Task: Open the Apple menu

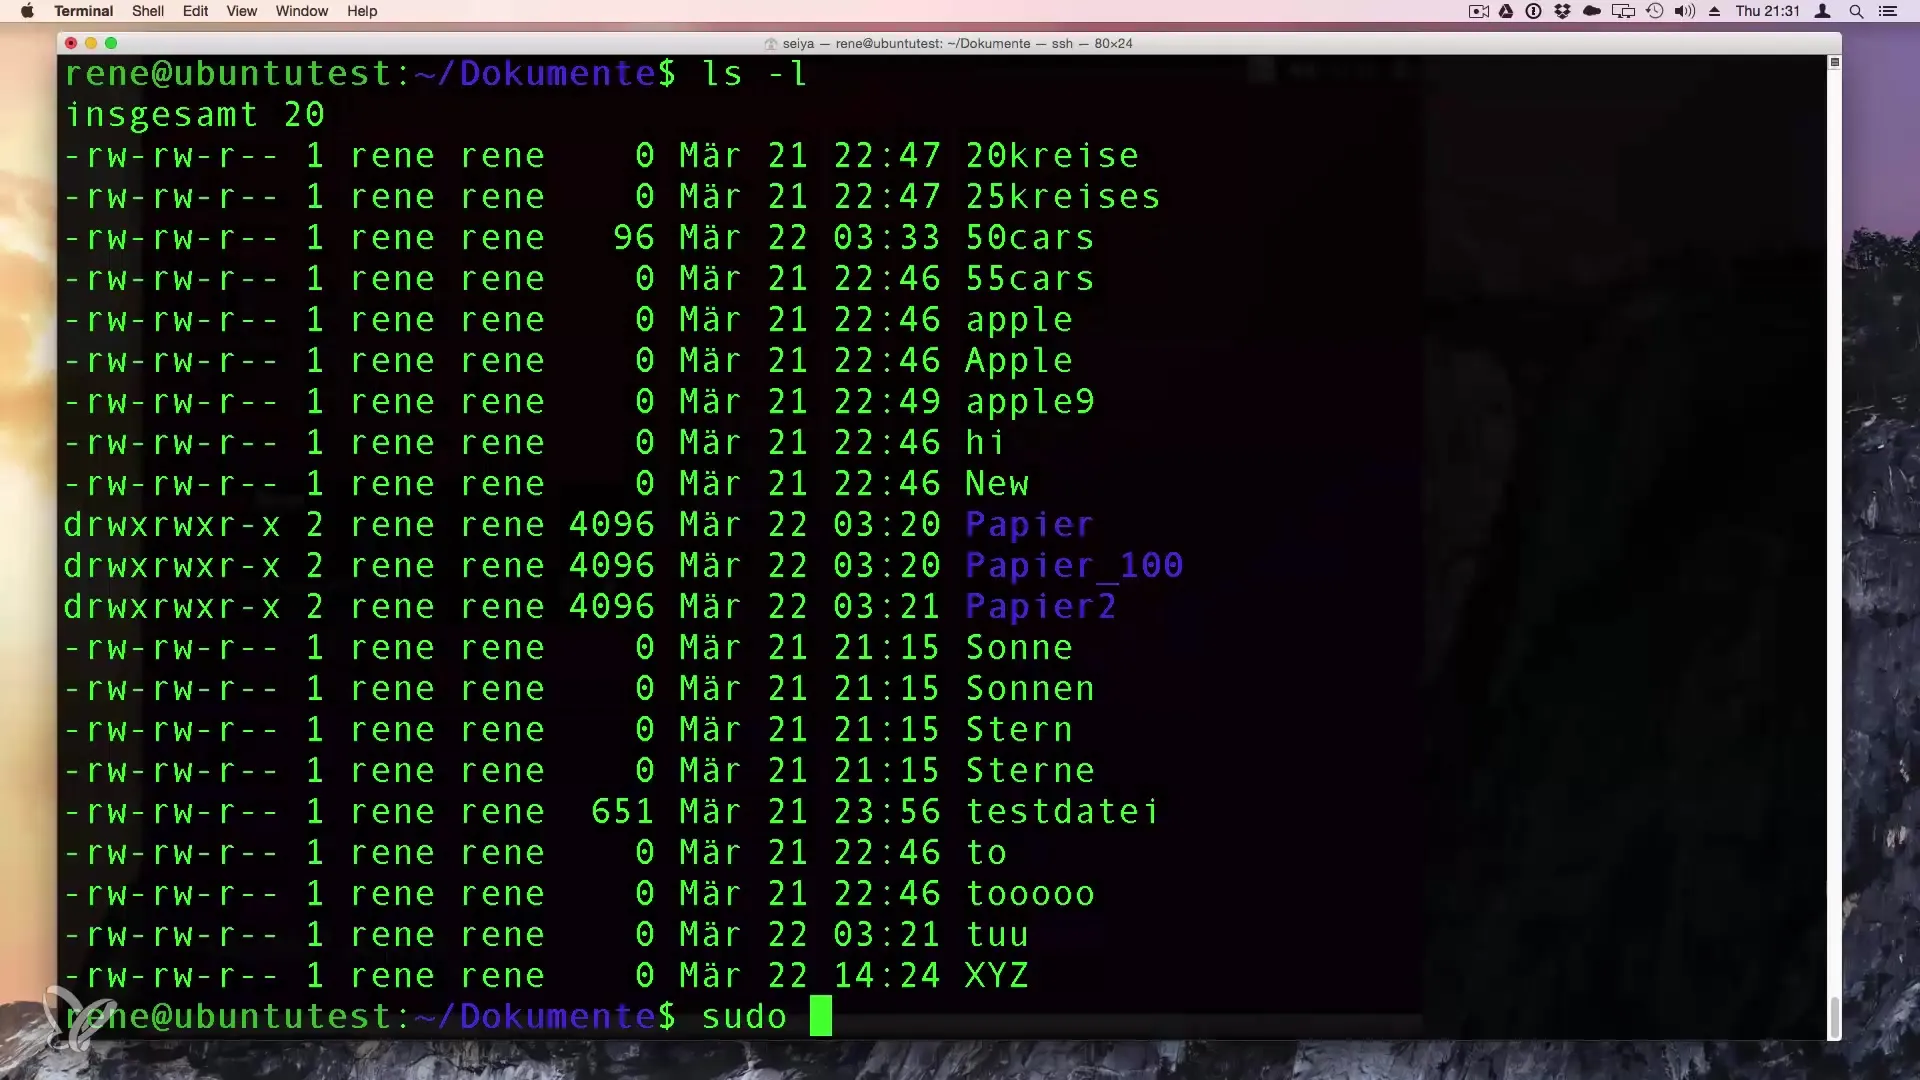Action: click(x=27, y=11)
